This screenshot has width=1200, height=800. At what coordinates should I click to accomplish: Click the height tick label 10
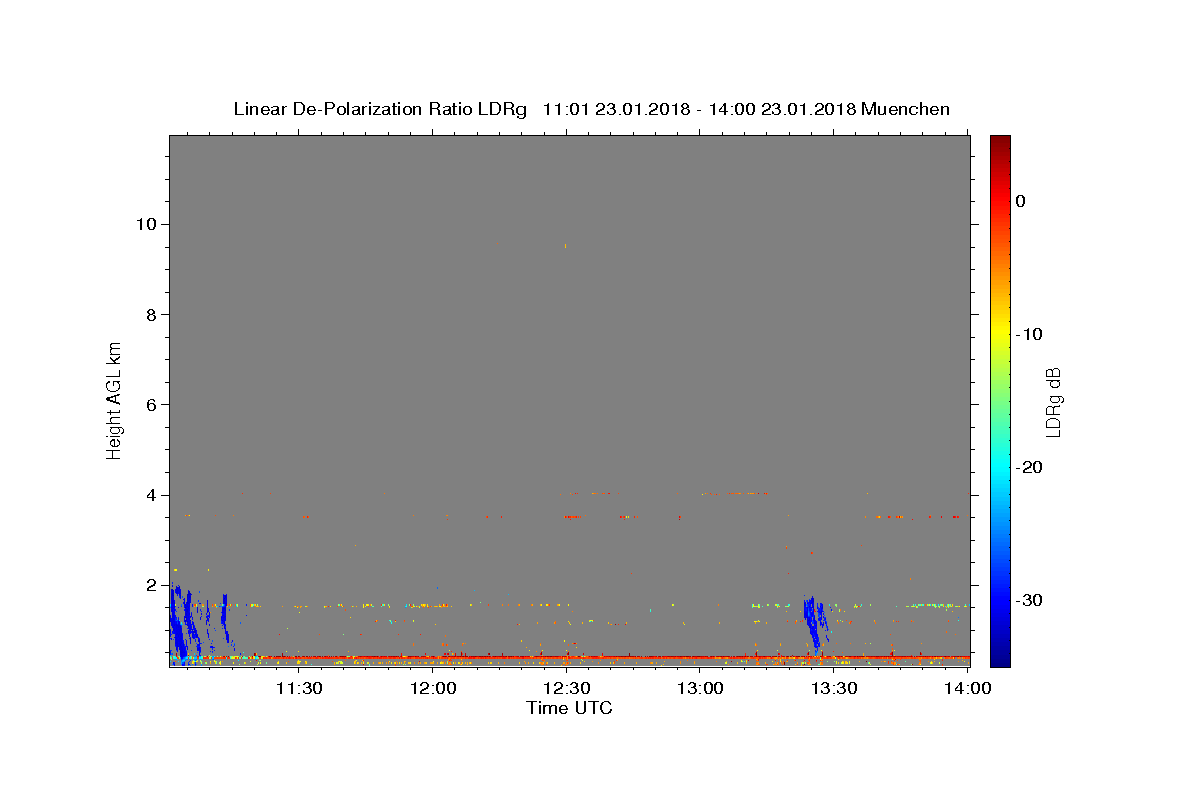point(145,224)
